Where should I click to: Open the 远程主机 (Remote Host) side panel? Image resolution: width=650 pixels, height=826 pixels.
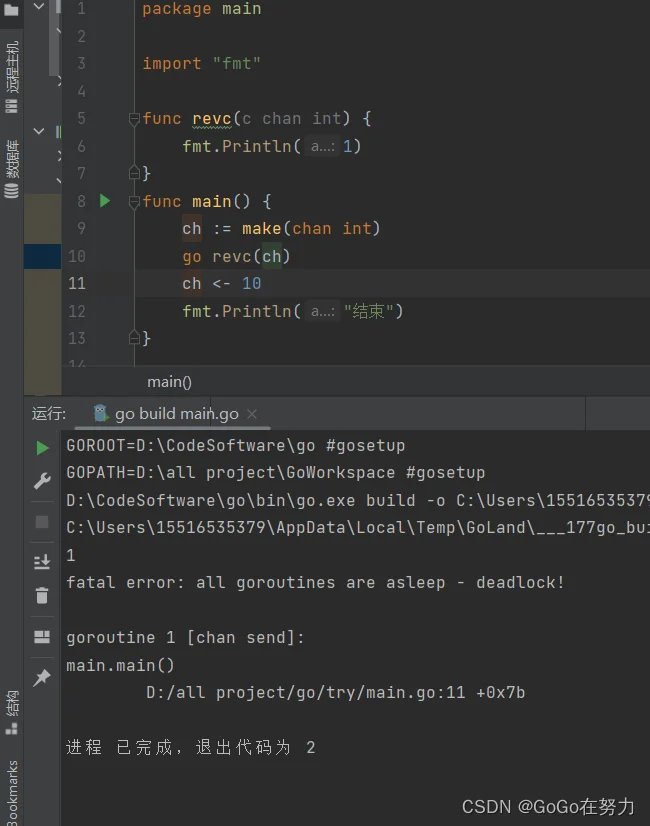pyautogui.click(x=12, y=68)
